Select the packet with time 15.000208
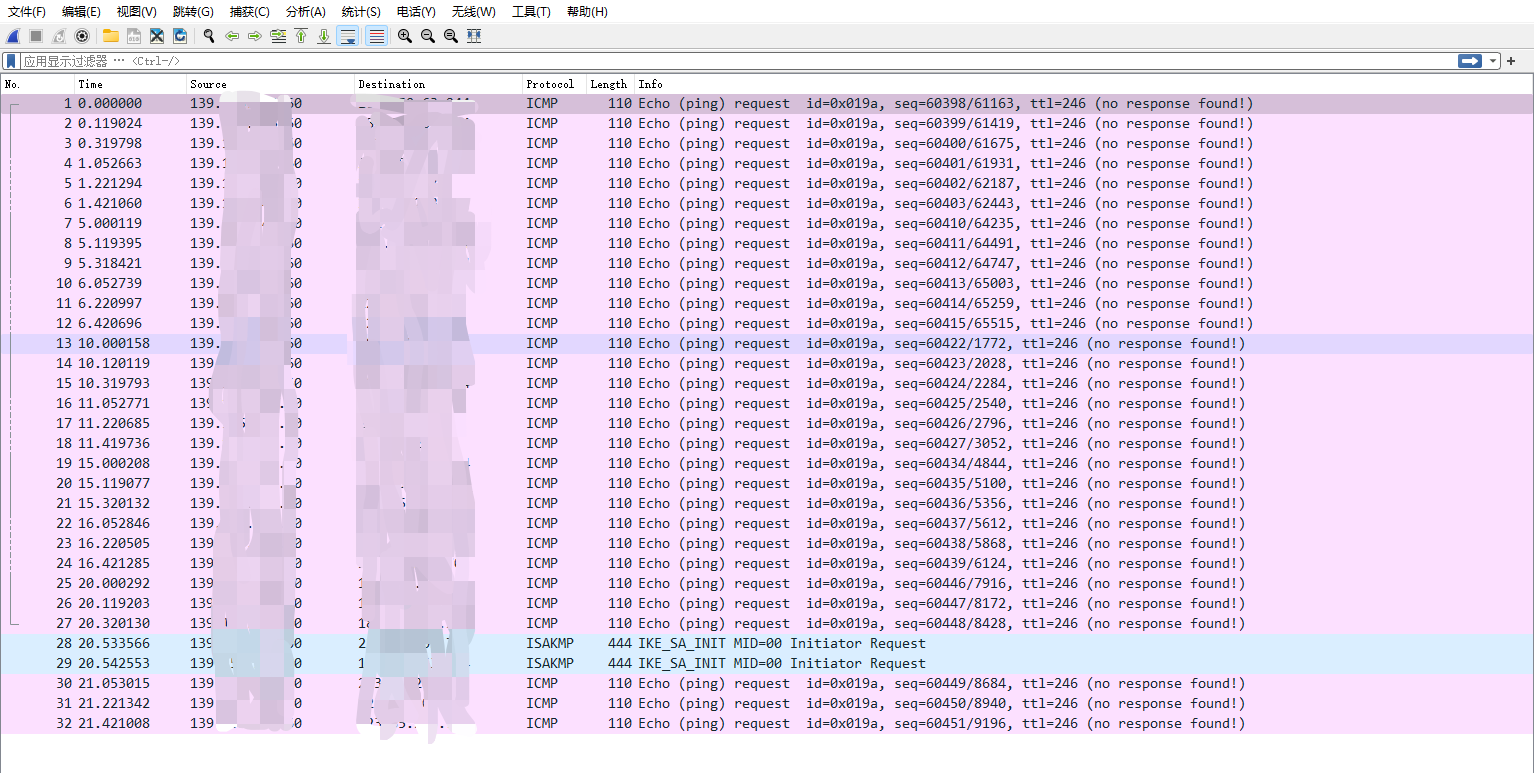Screen dimensions: 1534x773 click(767, 464)
